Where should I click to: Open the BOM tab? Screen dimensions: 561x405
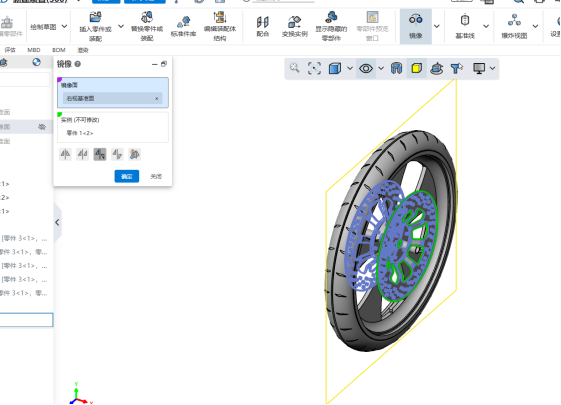pyautogui.click(x=59, y=50)
